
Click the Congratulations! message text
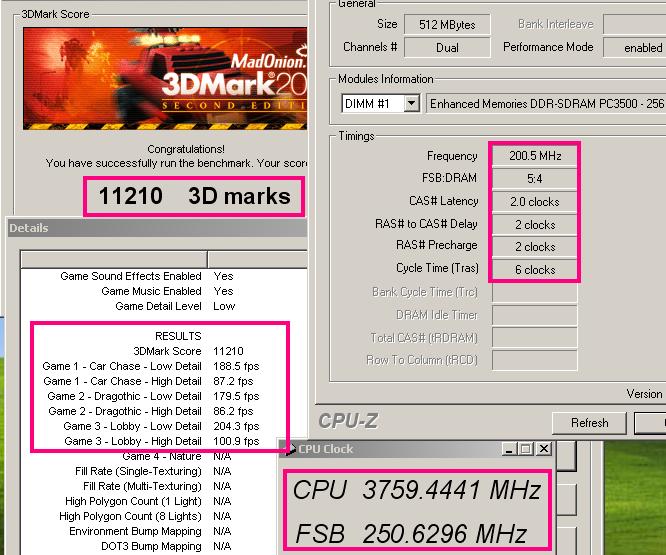[186, 149]
